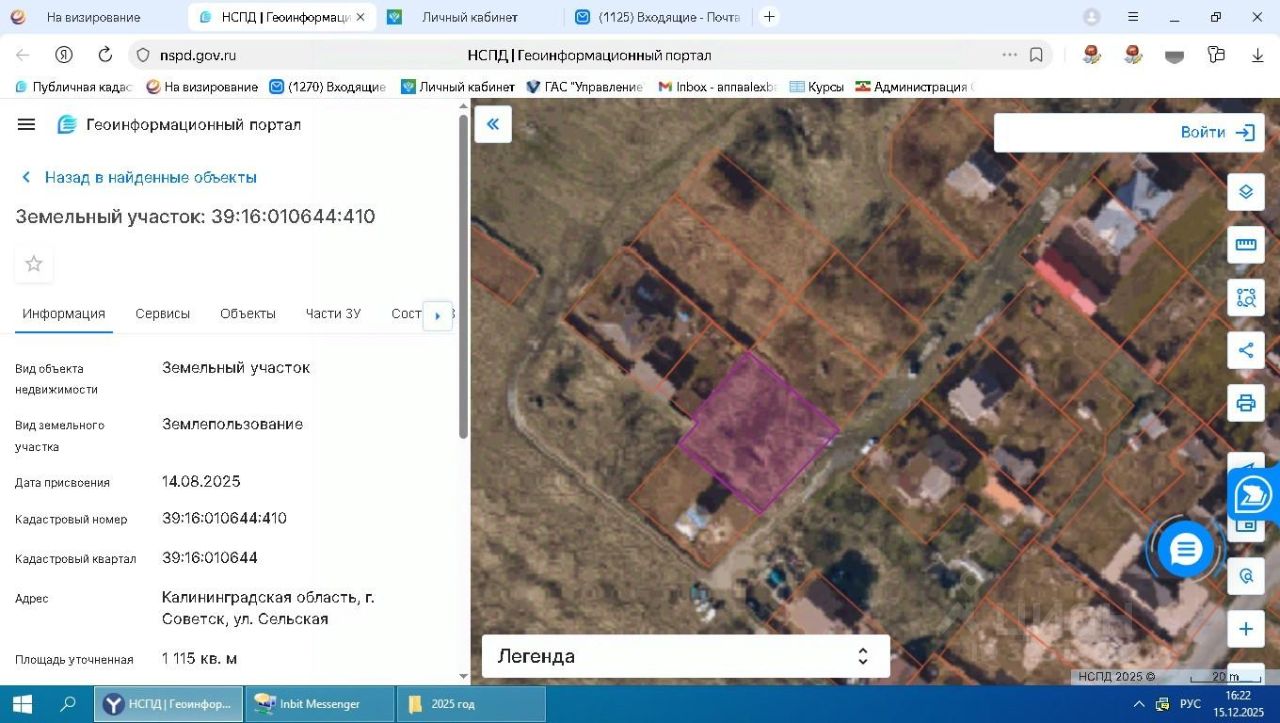Open the map layers panel
1280x723 pixels.
1246,191
